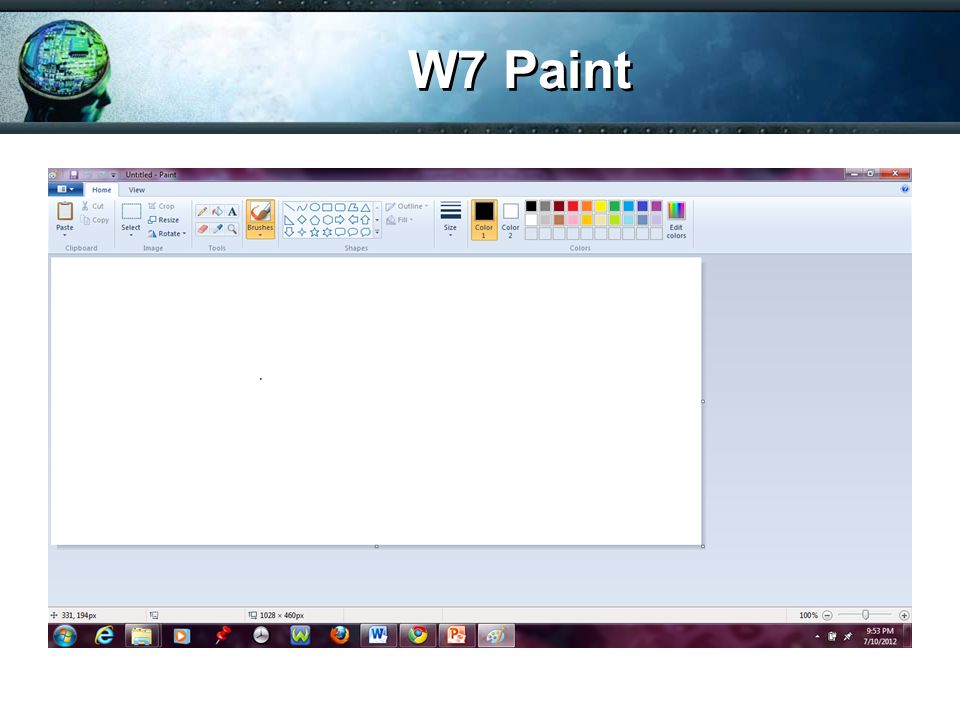Select the Right triangle shape
The width and height of the screenshot is (960, 720).
(x=289, y=220)
